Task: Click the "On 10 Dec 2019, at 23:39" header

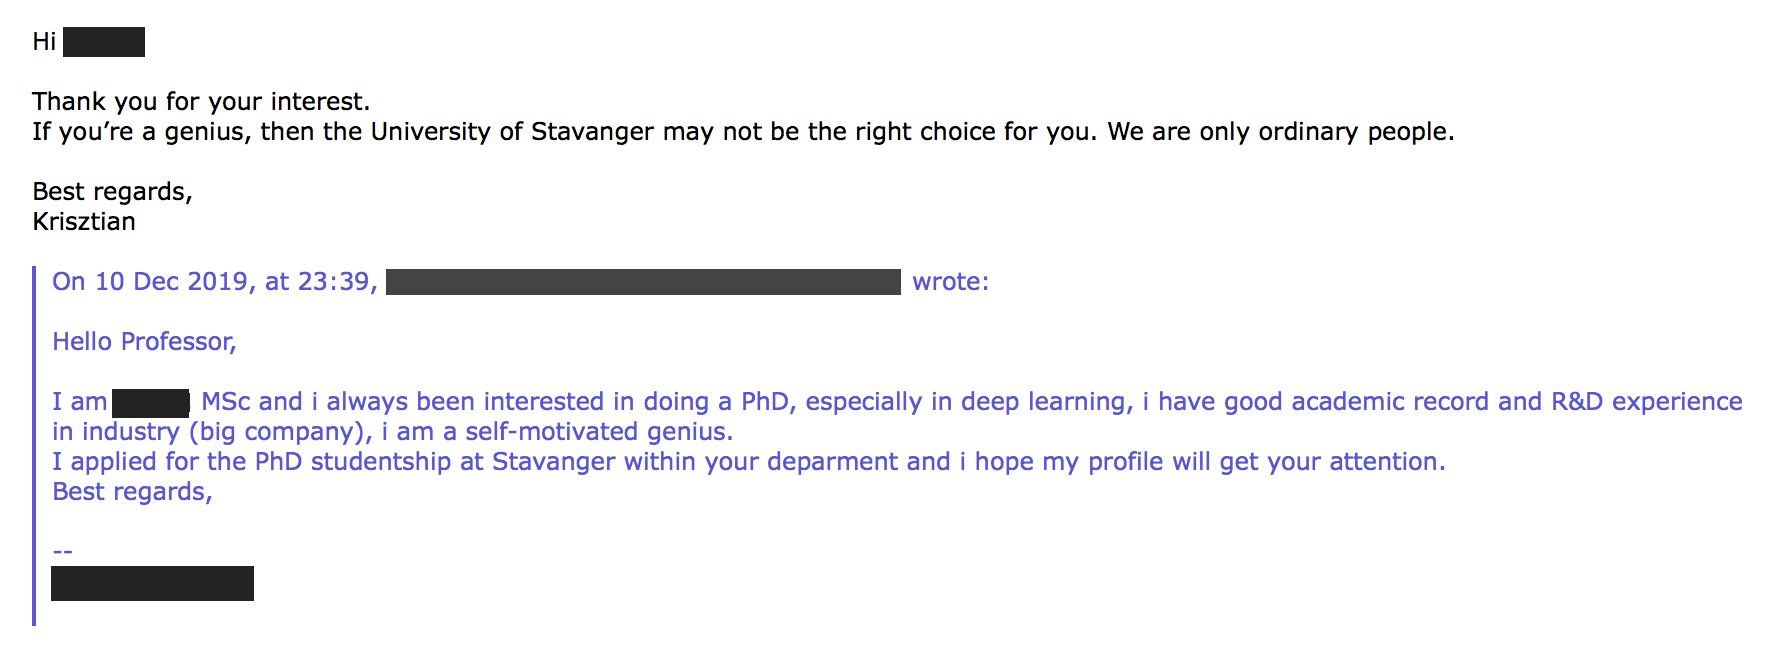Action: tap(214, 282)
